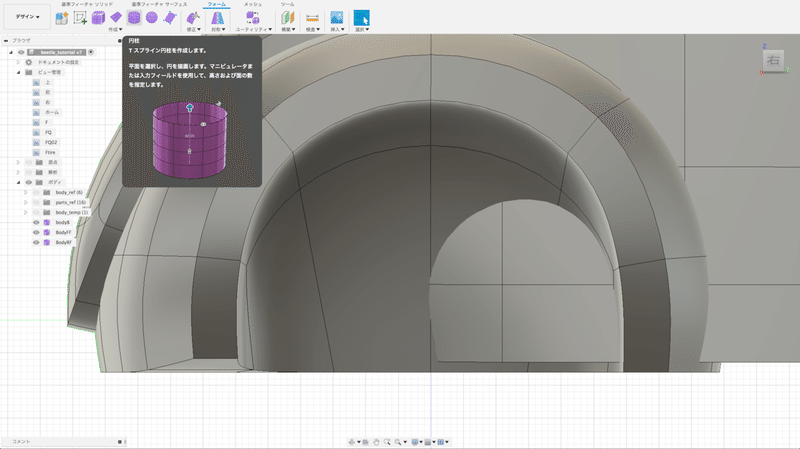Switch to the メッシュ tab
Screen dimensions: 800x449
pyautogui.click(x=253, y=5)
